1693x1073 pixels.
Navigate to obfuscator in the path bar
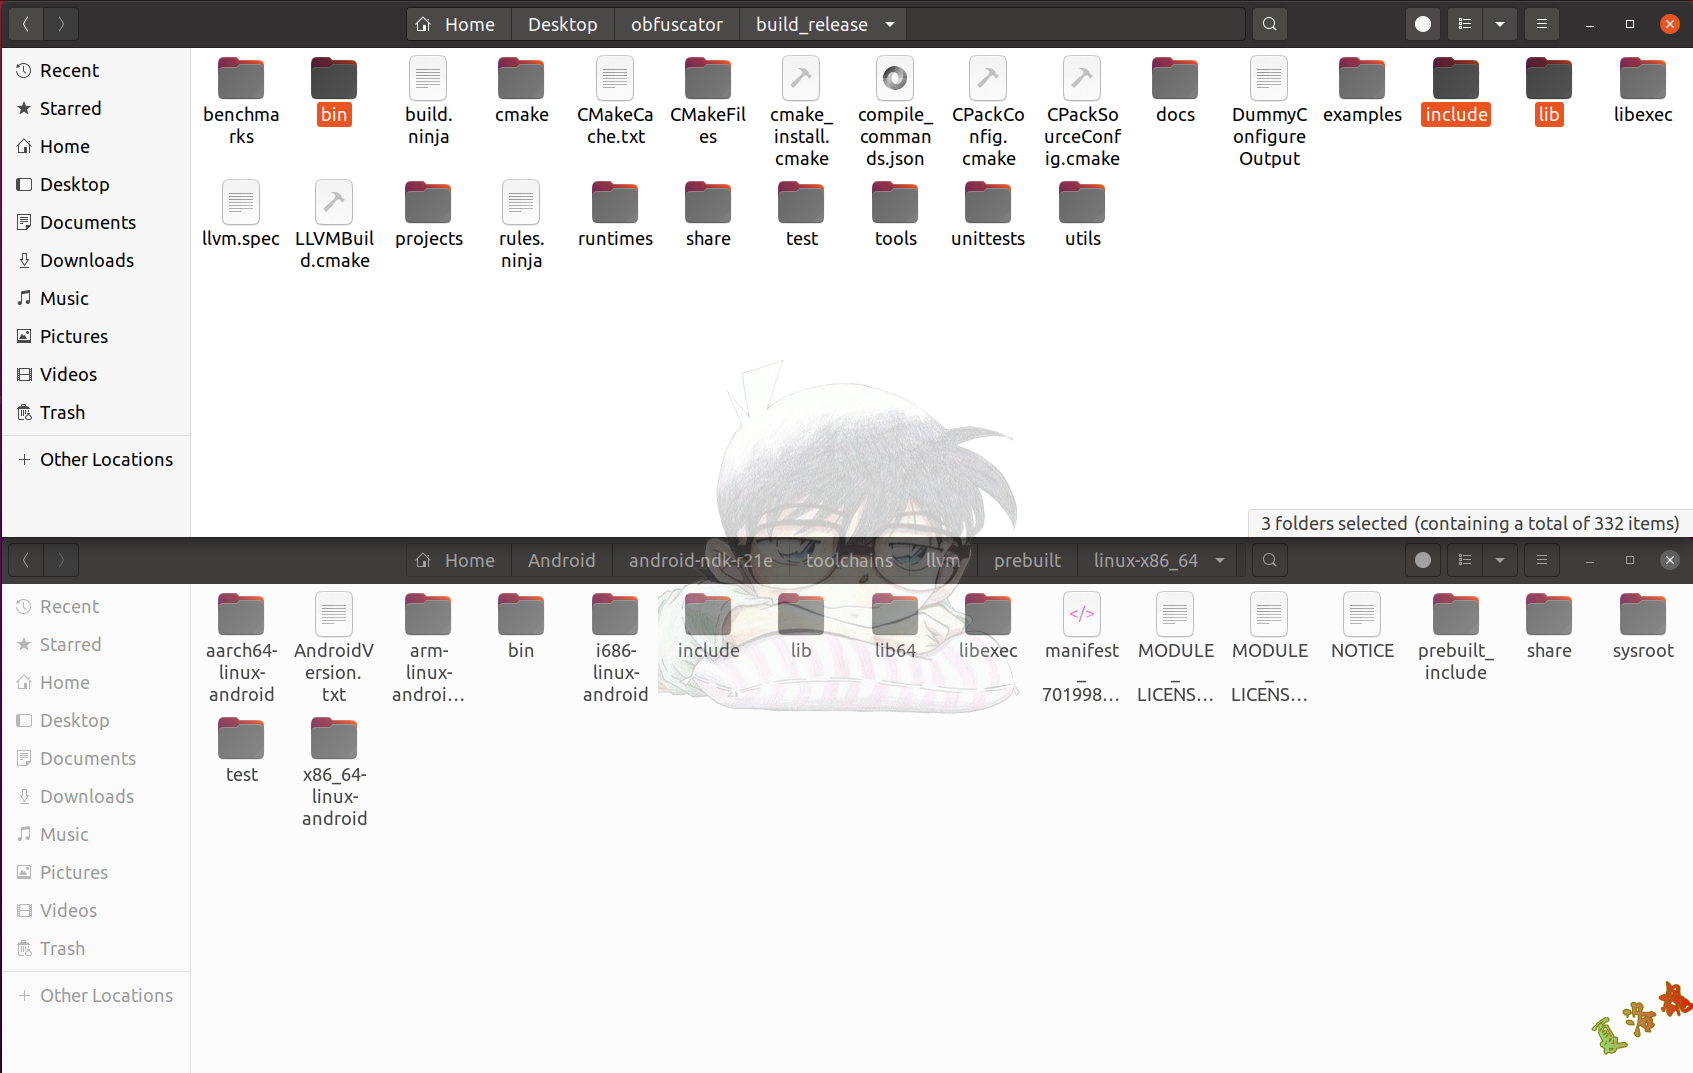(676, 24)
